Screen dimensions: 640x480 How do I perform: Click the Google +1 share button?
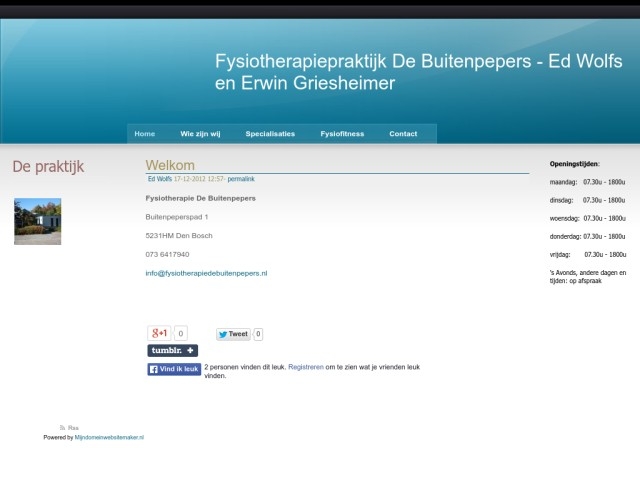coord(159,333)
